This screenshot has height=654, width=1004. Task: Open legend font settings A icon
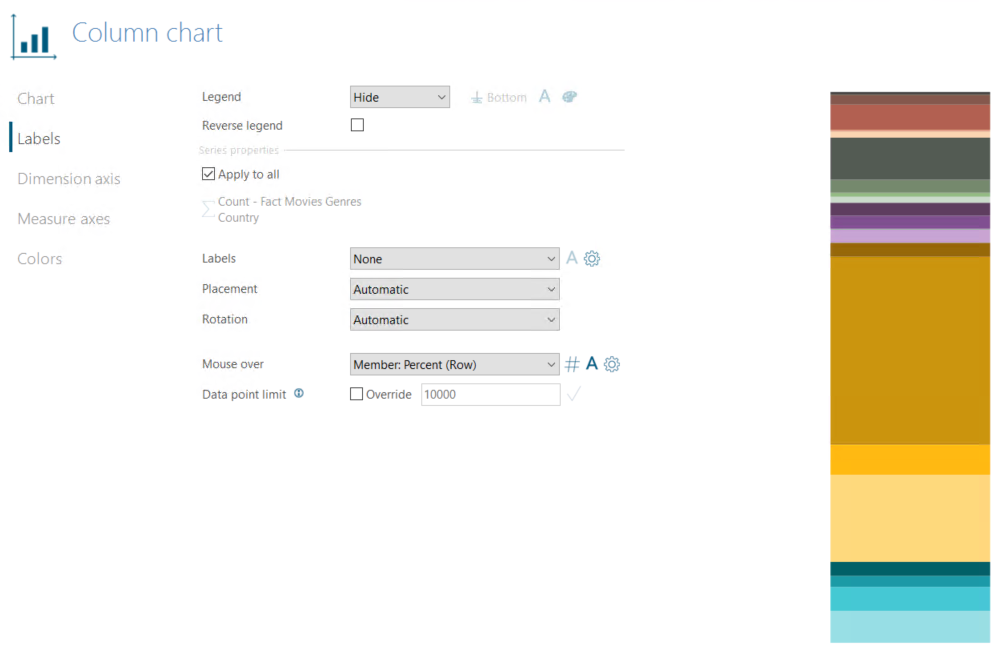tap(544, 97)
